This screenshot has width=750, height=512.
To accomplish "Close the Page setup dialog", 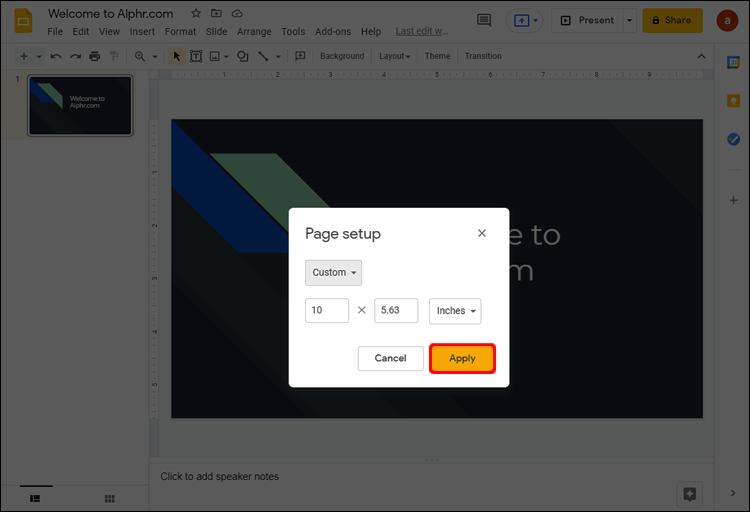I will [482, 233].
